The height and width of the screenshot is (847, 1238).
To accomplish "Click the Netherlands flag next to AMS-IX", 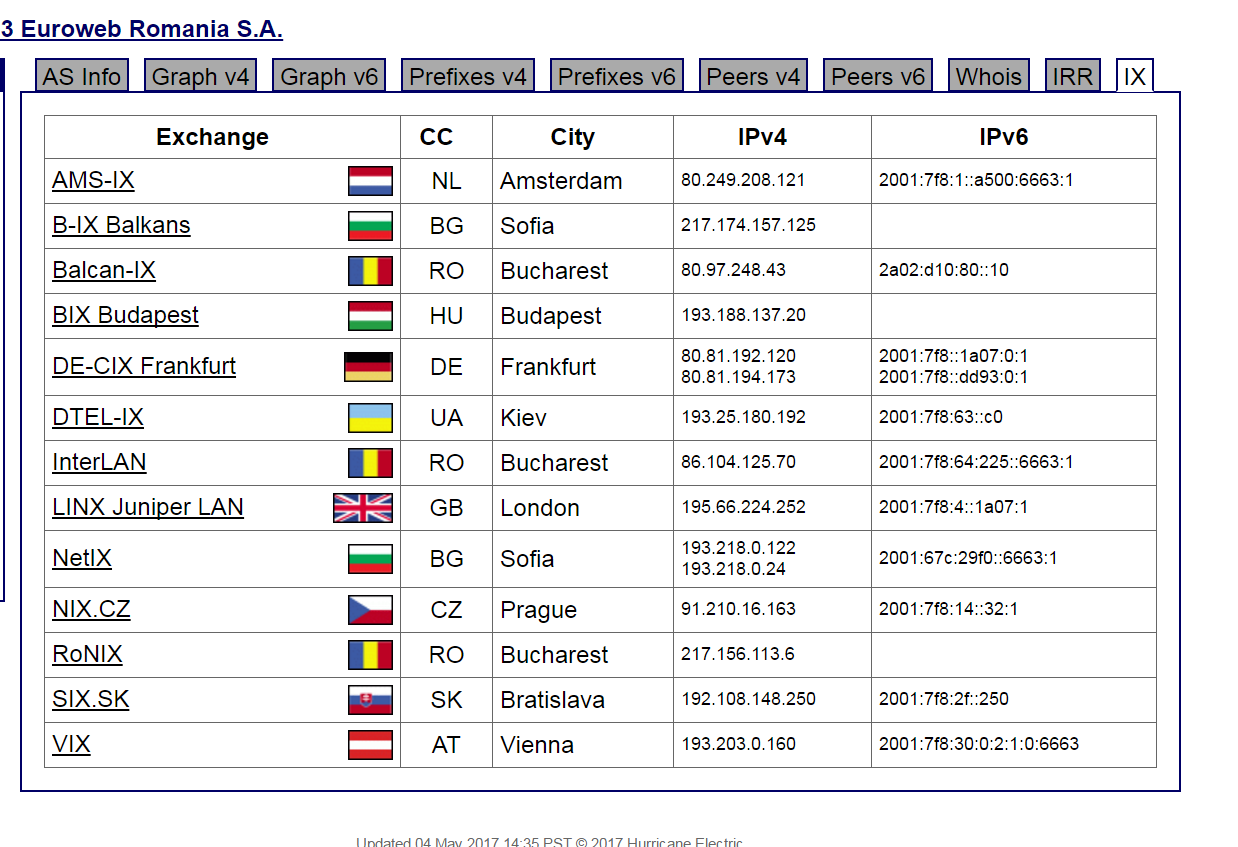I will coord(370,181).
